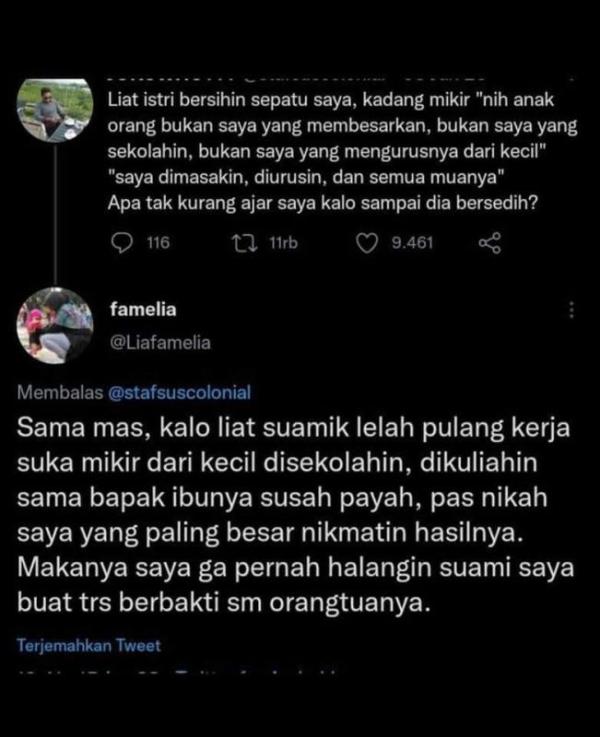The image size is (600, 737).
Task: Show the 116 replies count
Action: coord(158,243)
